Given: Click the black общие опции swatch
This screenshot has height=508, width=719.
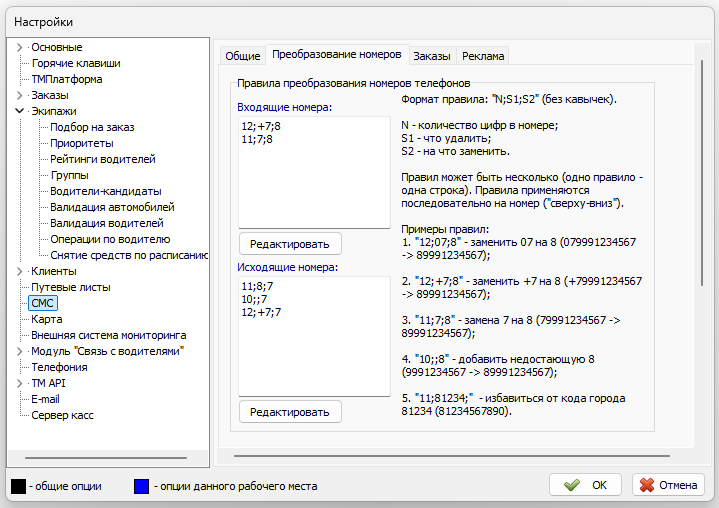Looking at the screenshot, I should 18,486.
